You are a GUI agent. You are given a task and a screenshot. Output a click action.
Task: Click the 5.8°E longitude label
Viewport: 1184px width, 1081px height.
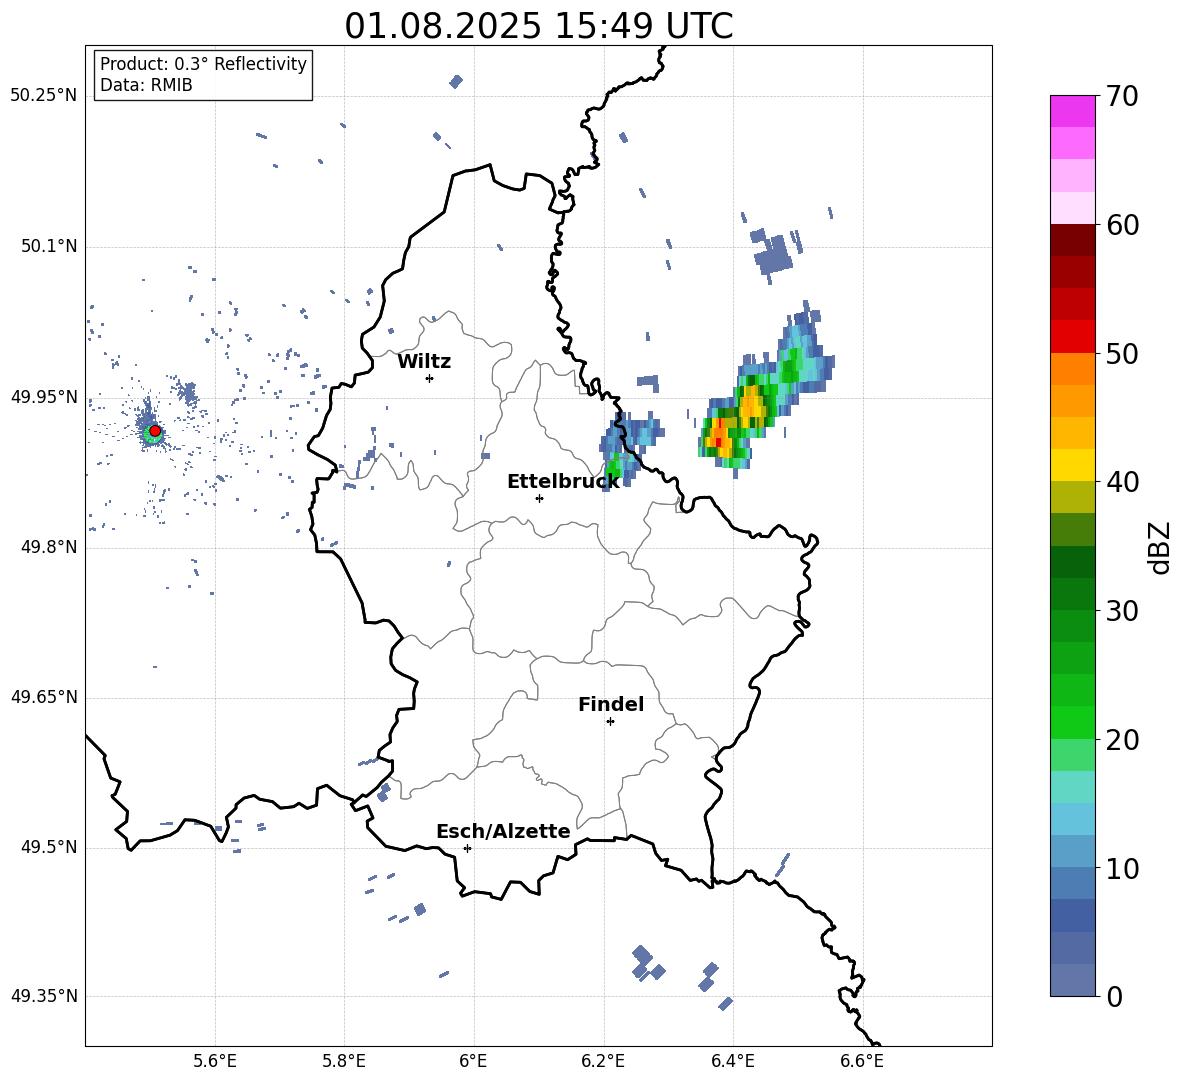[344, 1061]
